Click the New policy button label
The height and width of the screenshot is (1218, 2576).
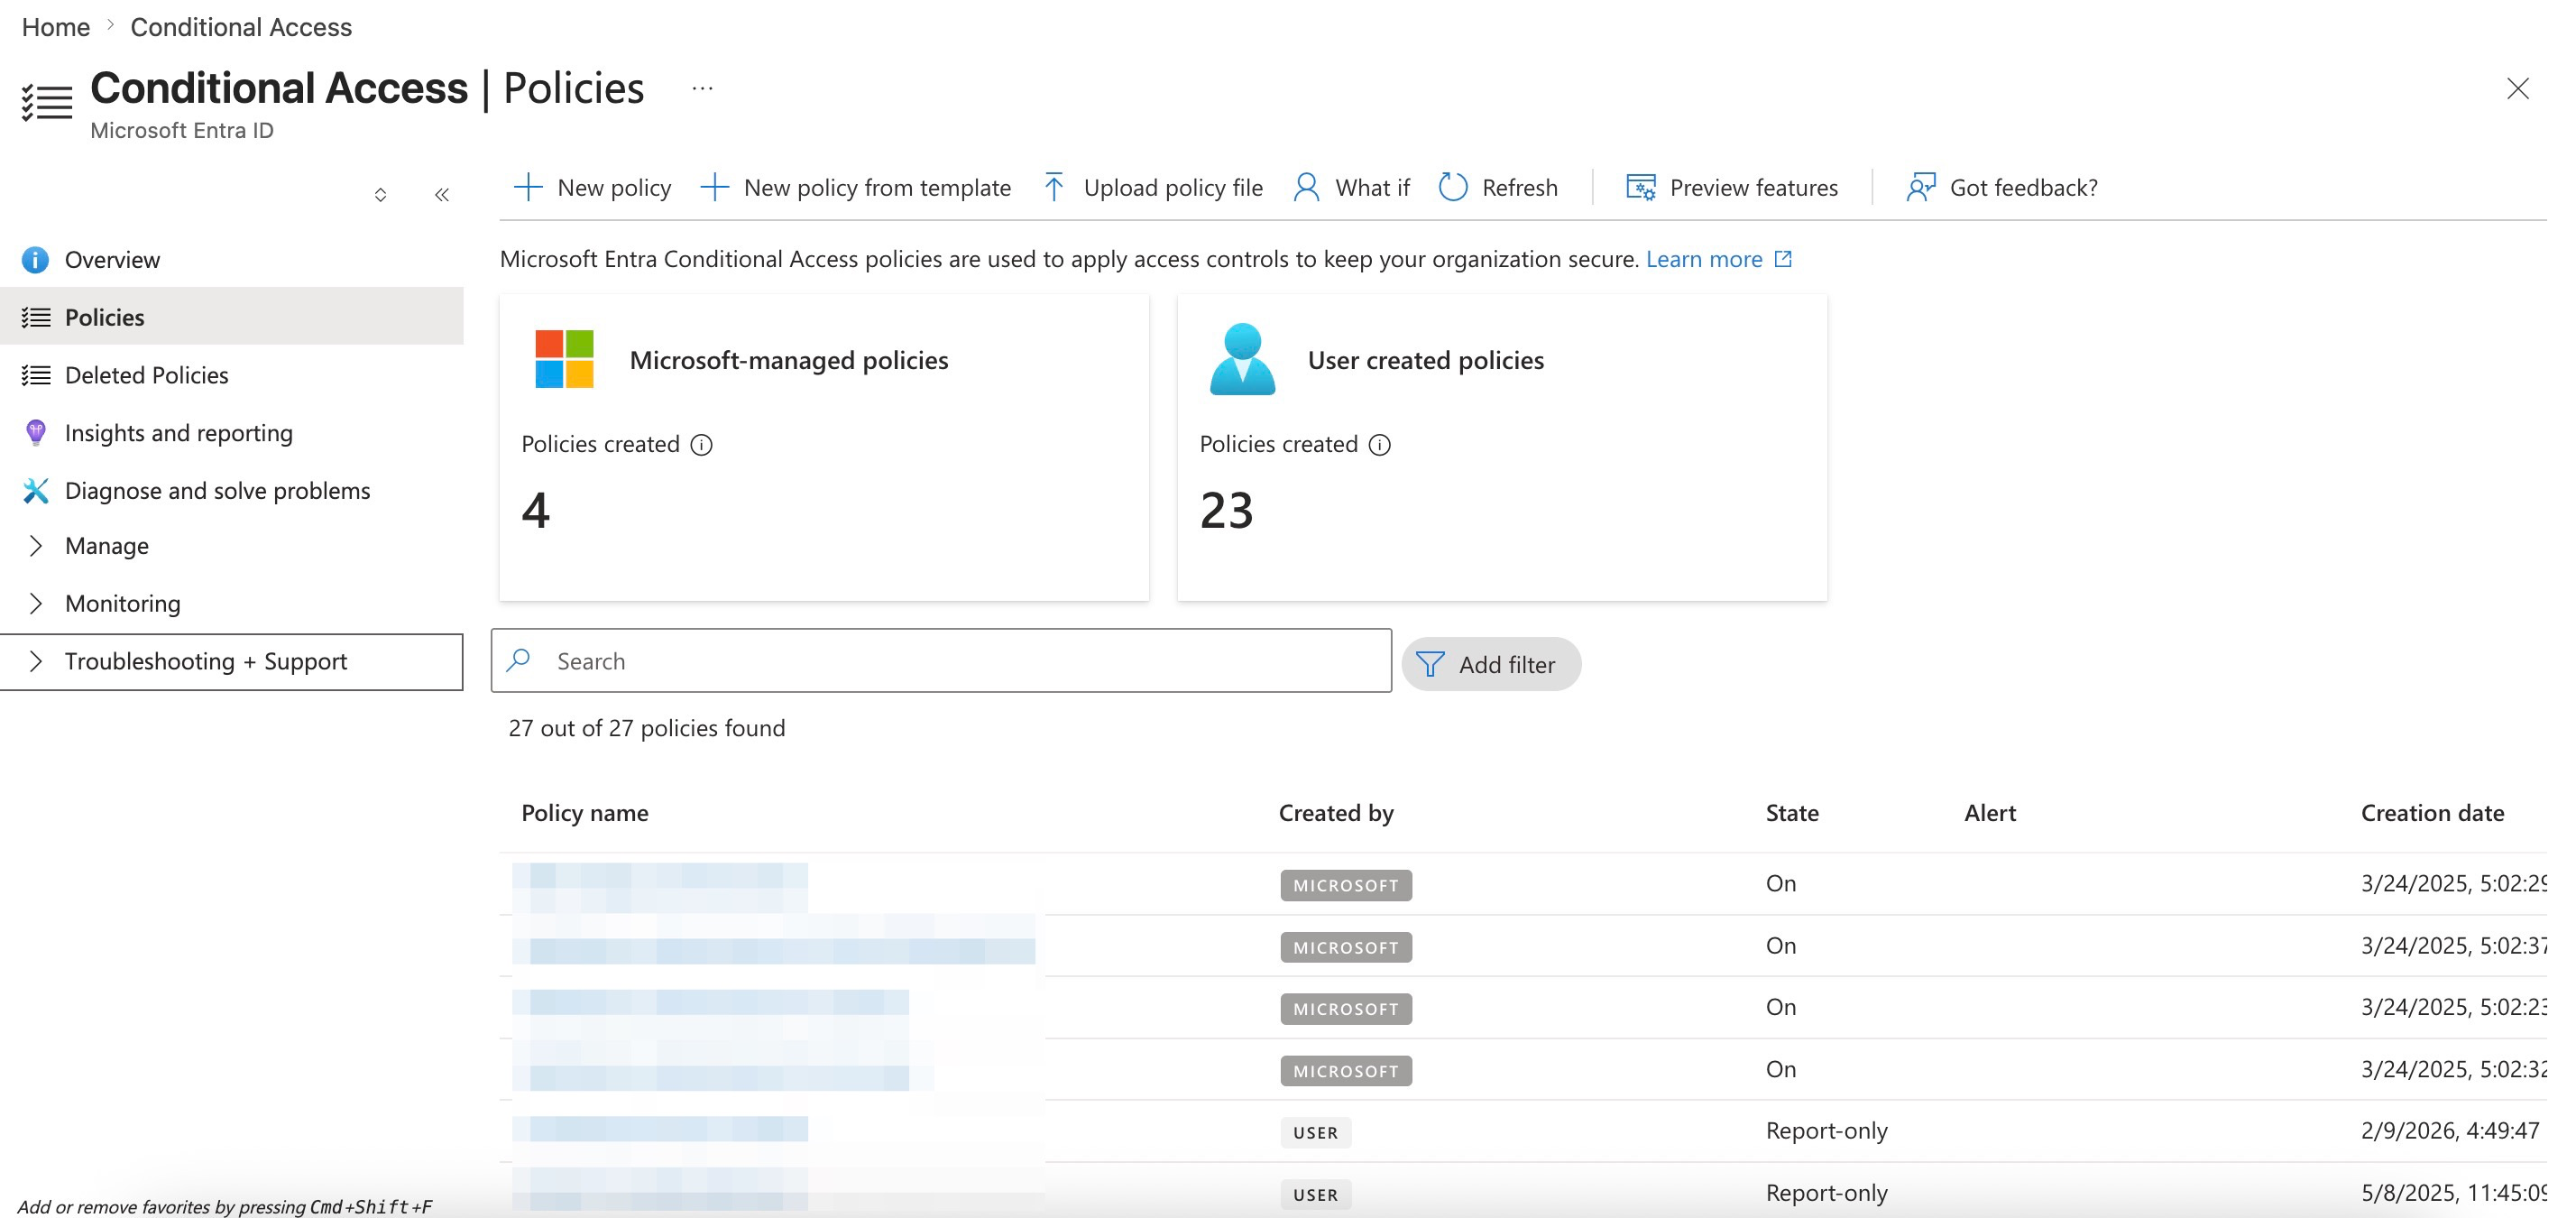coord(614,187)
